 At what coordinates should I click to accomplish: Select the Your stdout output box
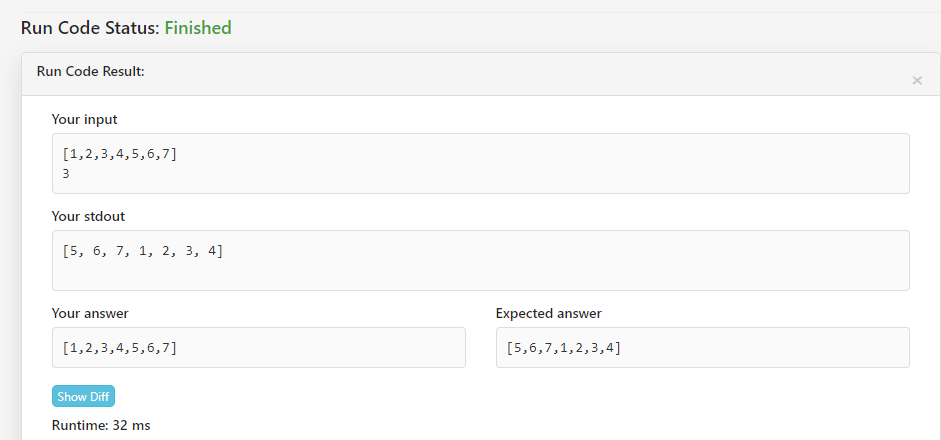(481, 261)
